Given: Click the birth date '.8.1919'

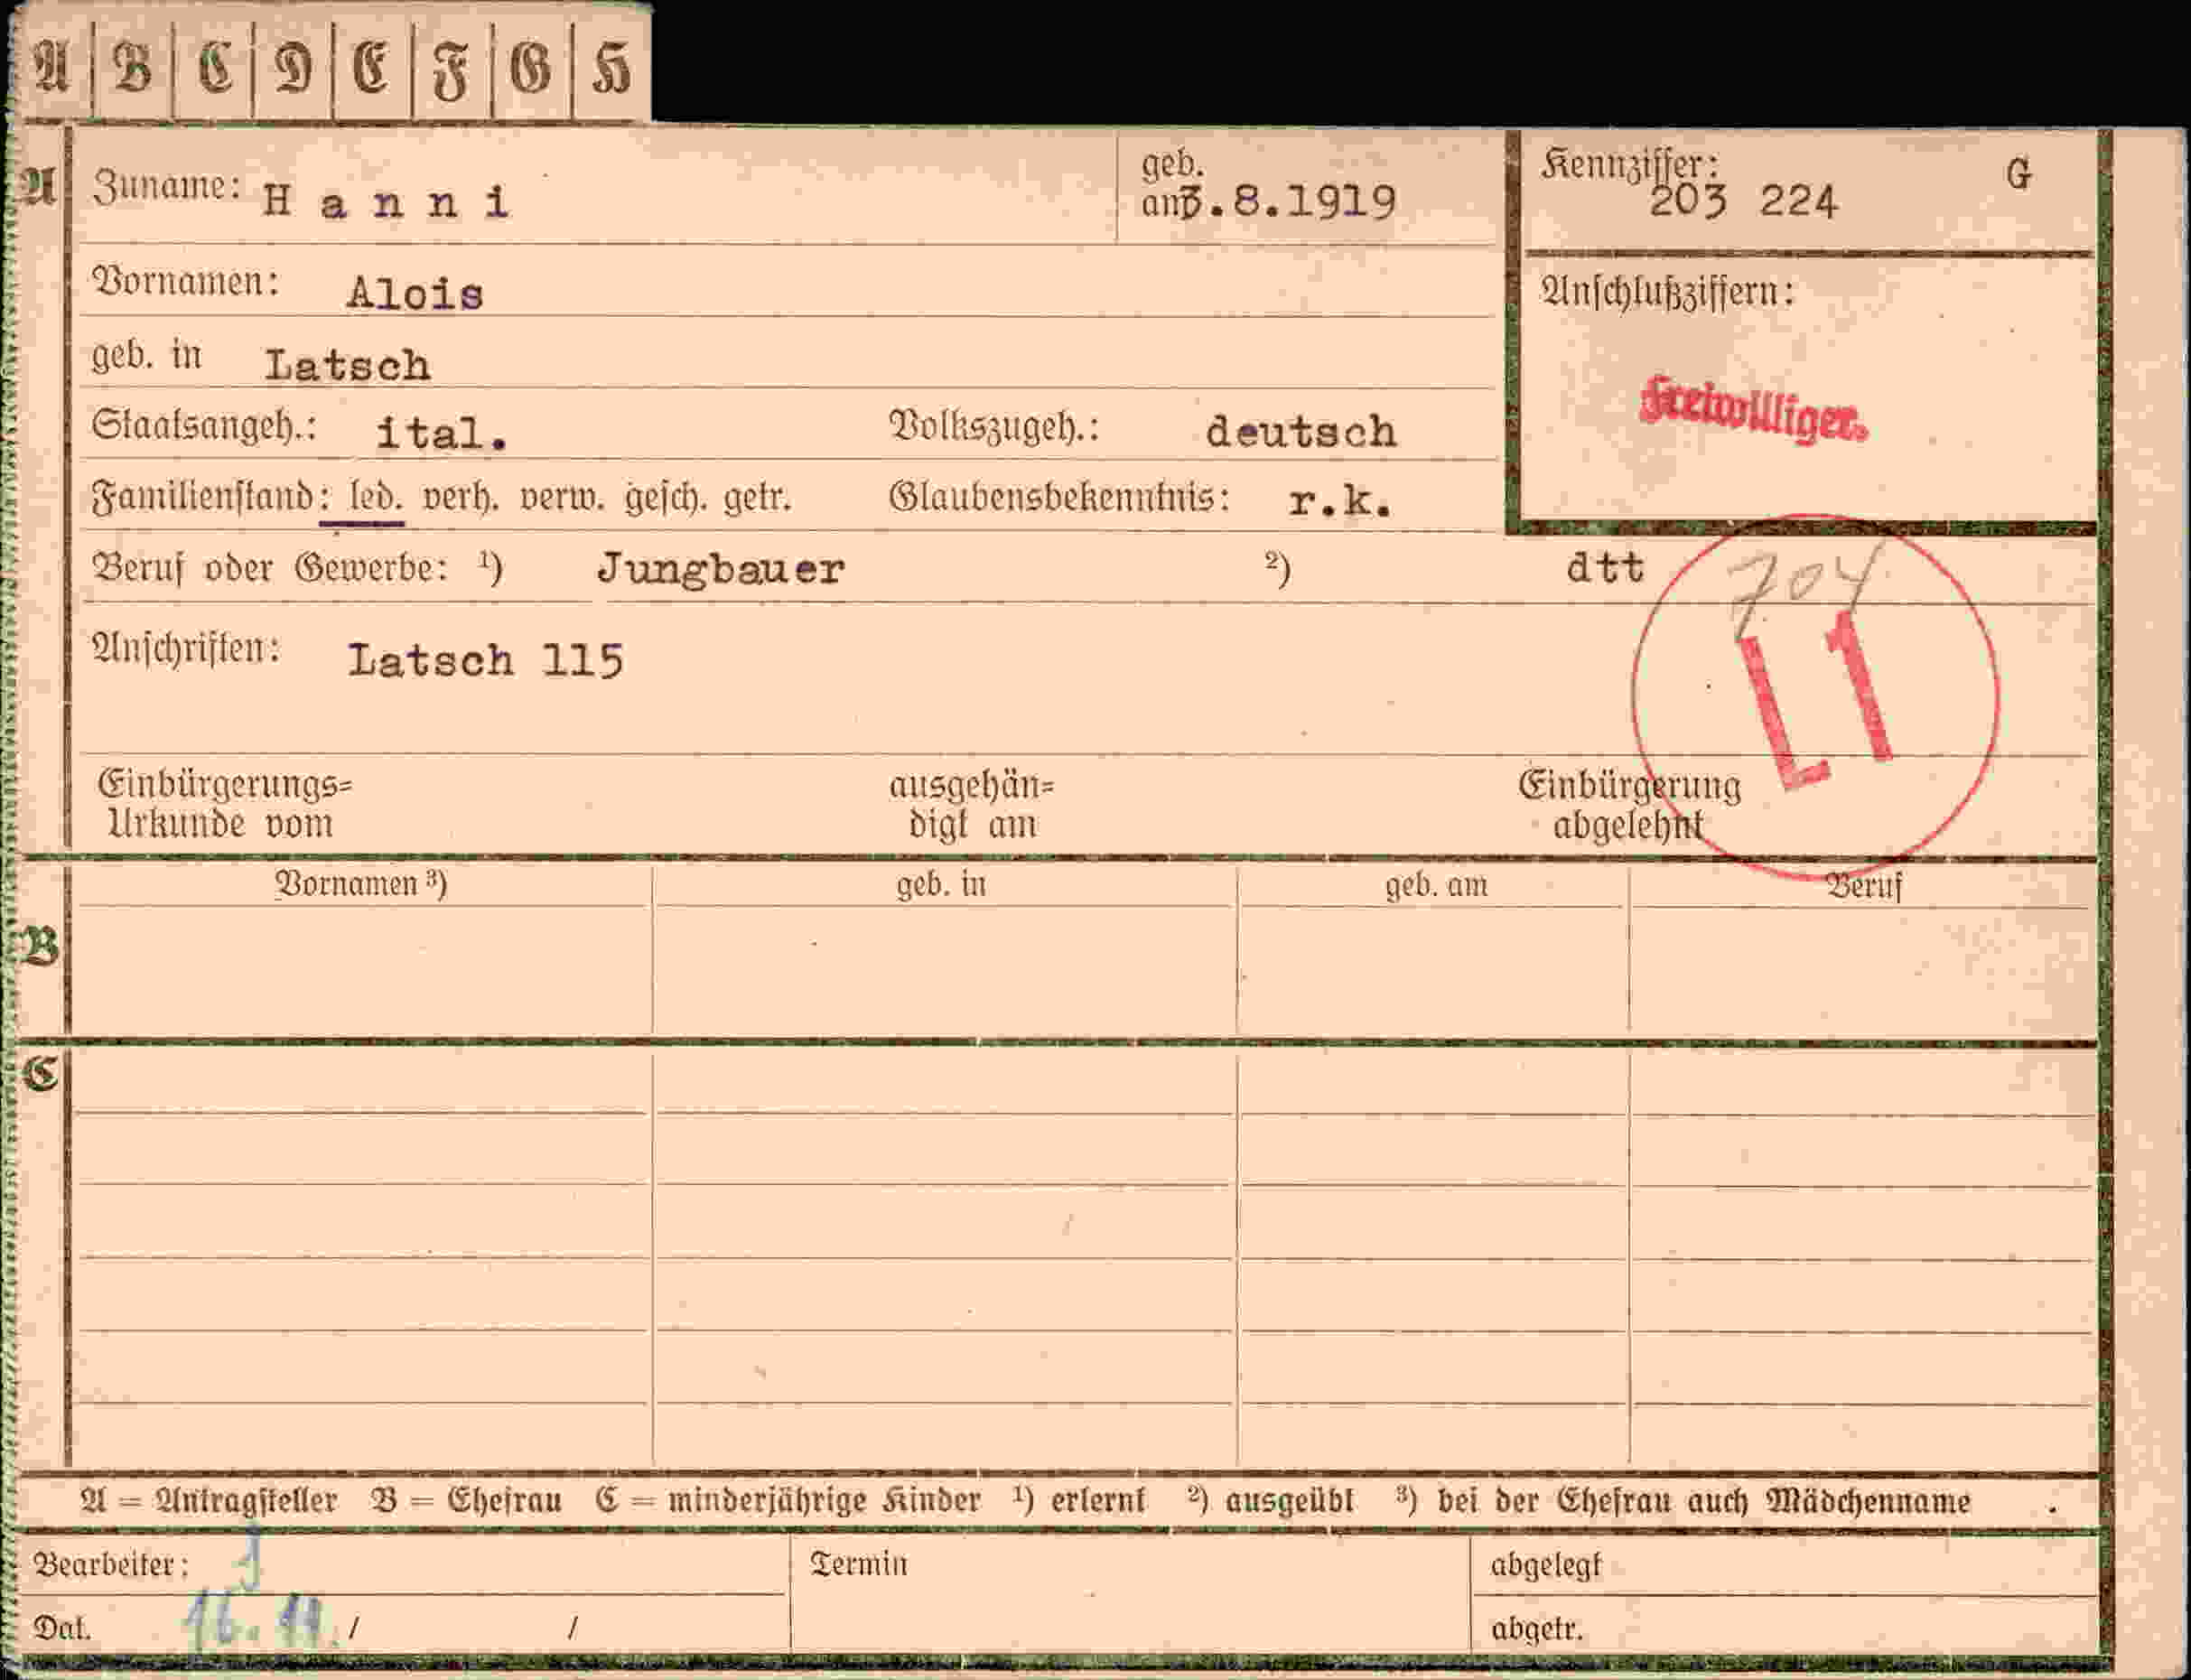Looking at the screenshot, I should (x=1302, y=203).
